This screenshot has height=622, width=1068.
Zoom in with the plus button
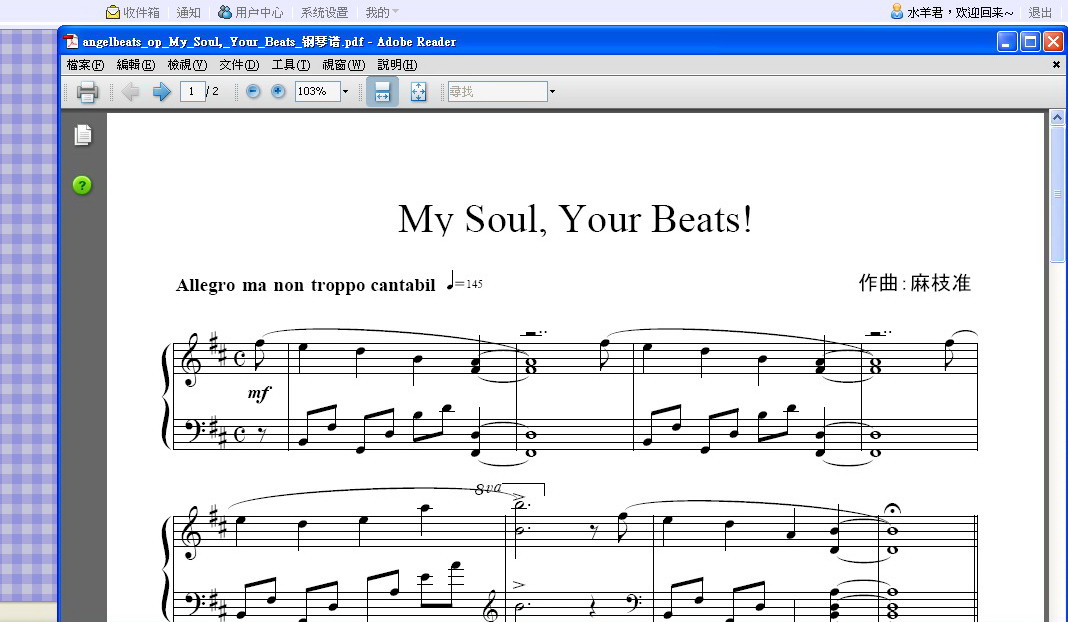coord(278,91)
